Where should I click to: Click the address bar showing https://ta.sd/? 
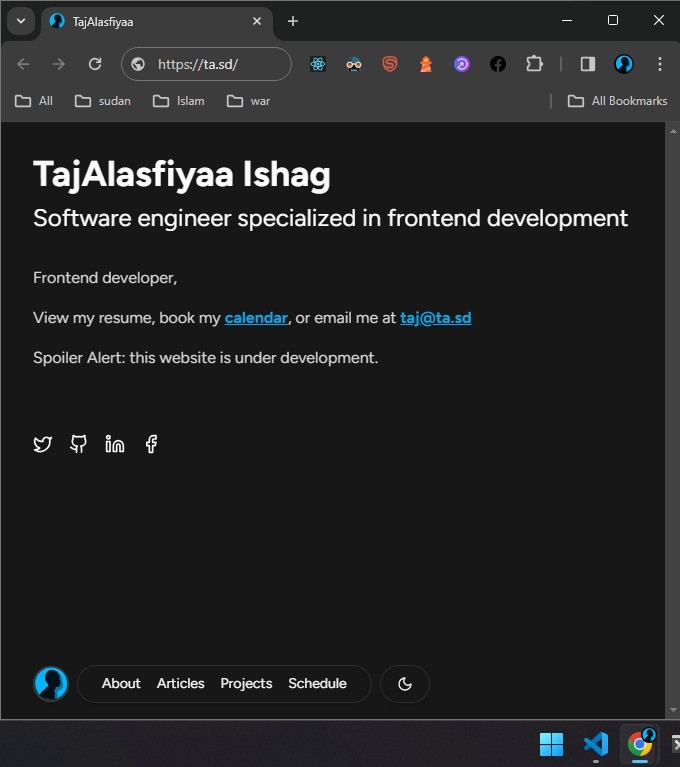pos(206,64)
